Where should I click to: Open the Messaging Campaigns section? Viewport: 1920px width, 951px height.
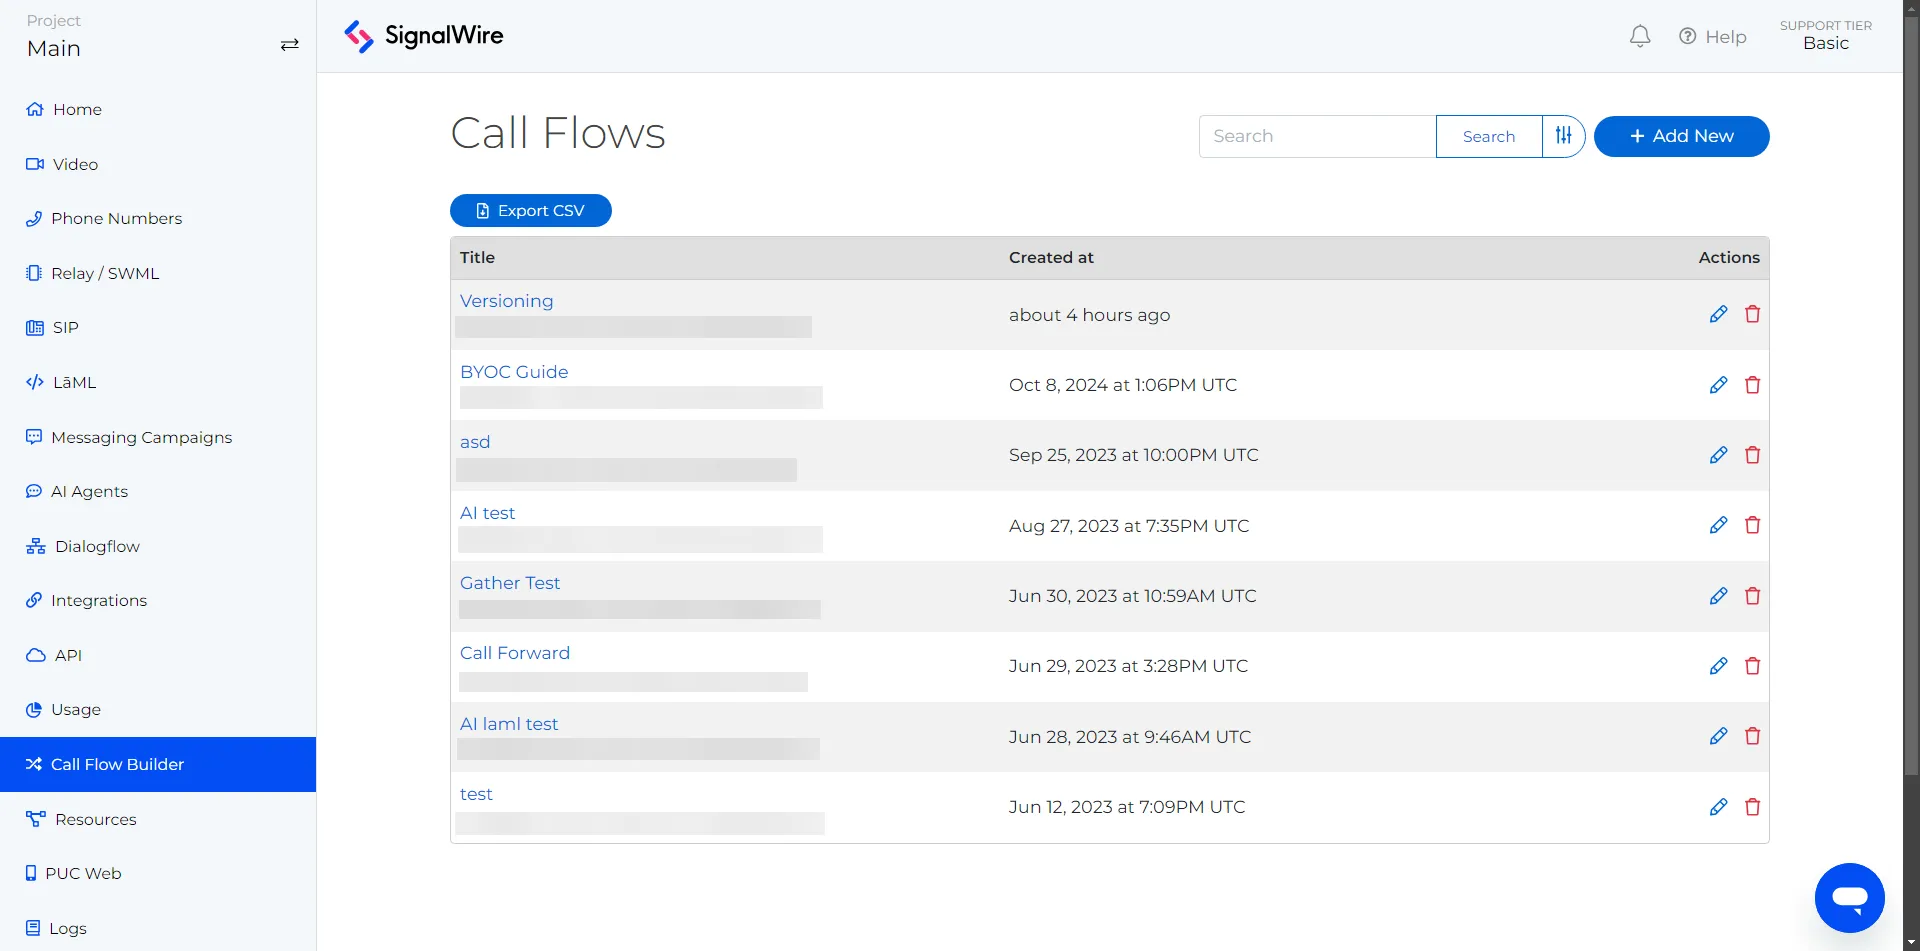click(142, 437)
